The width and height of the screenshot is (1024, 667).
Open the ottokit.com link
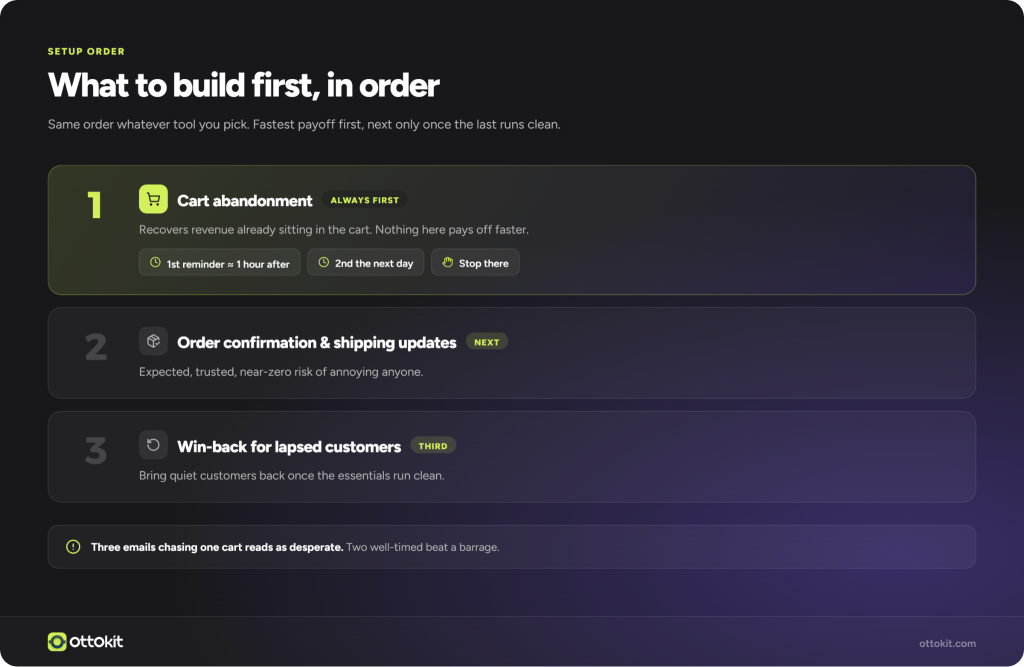[948, 643]
